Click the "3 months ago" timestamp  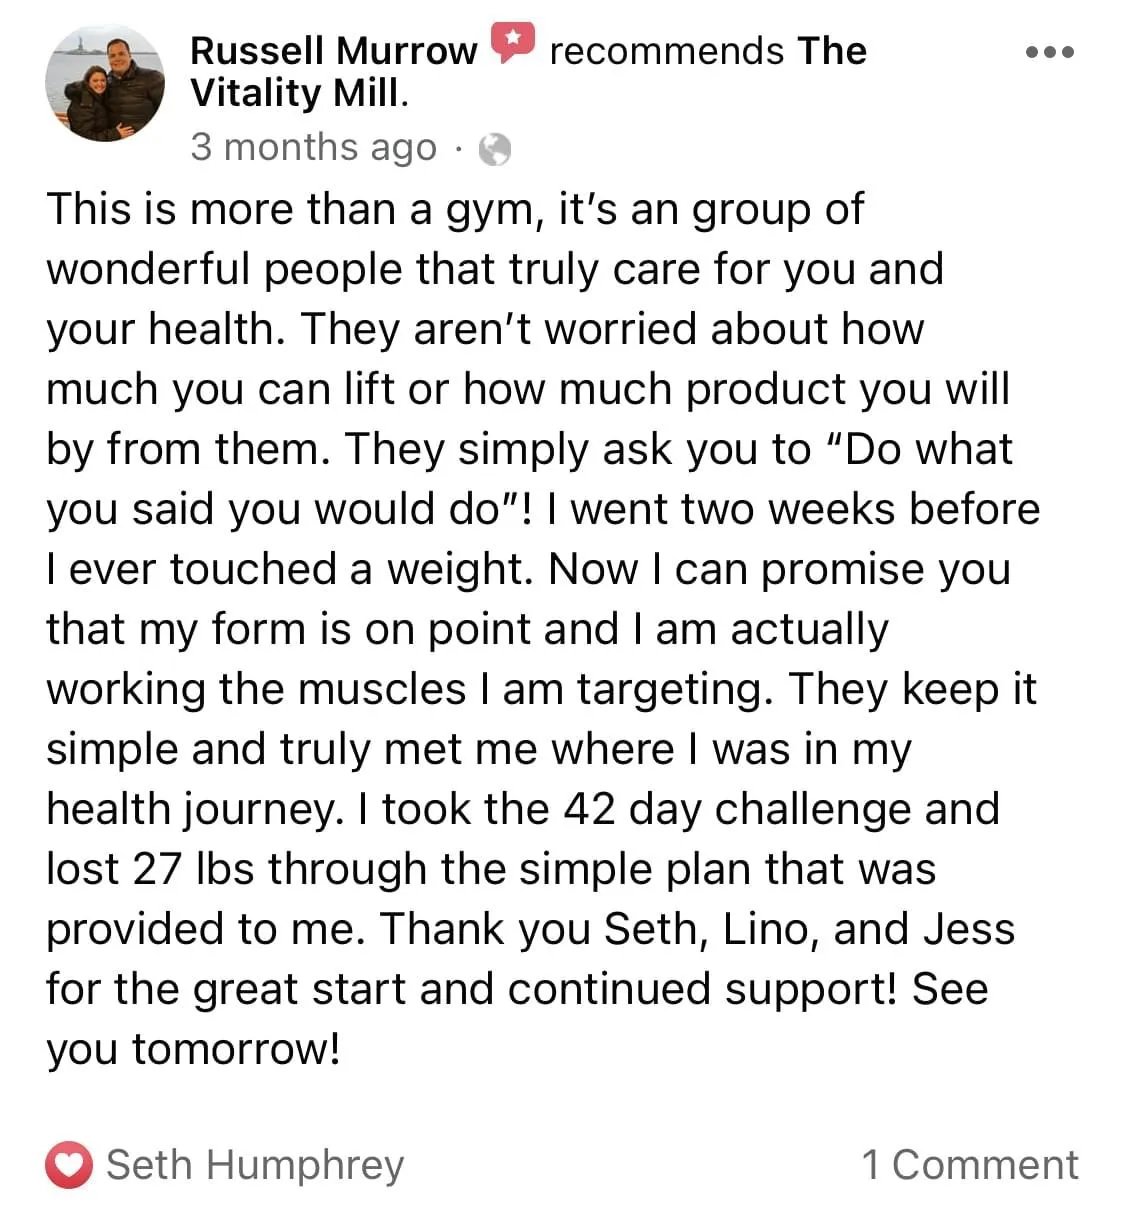pyautogui.click(x=314, y=148)
